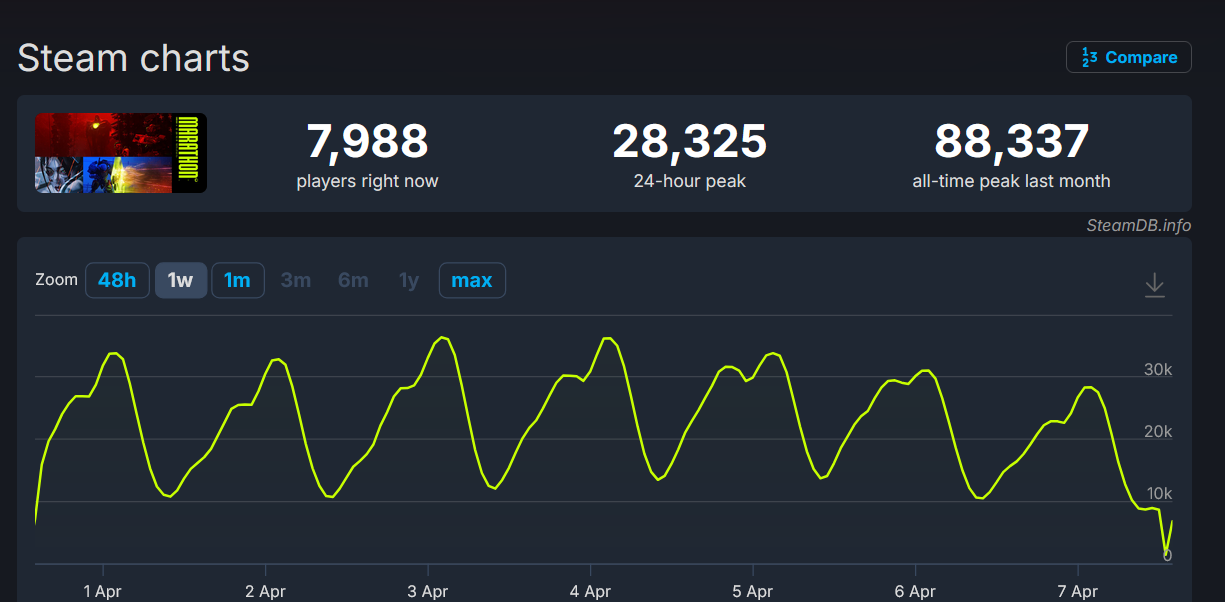This screenshot has width=1225, height=602.
Task: Click the players right now caption
Action: (x=368, y=181)
